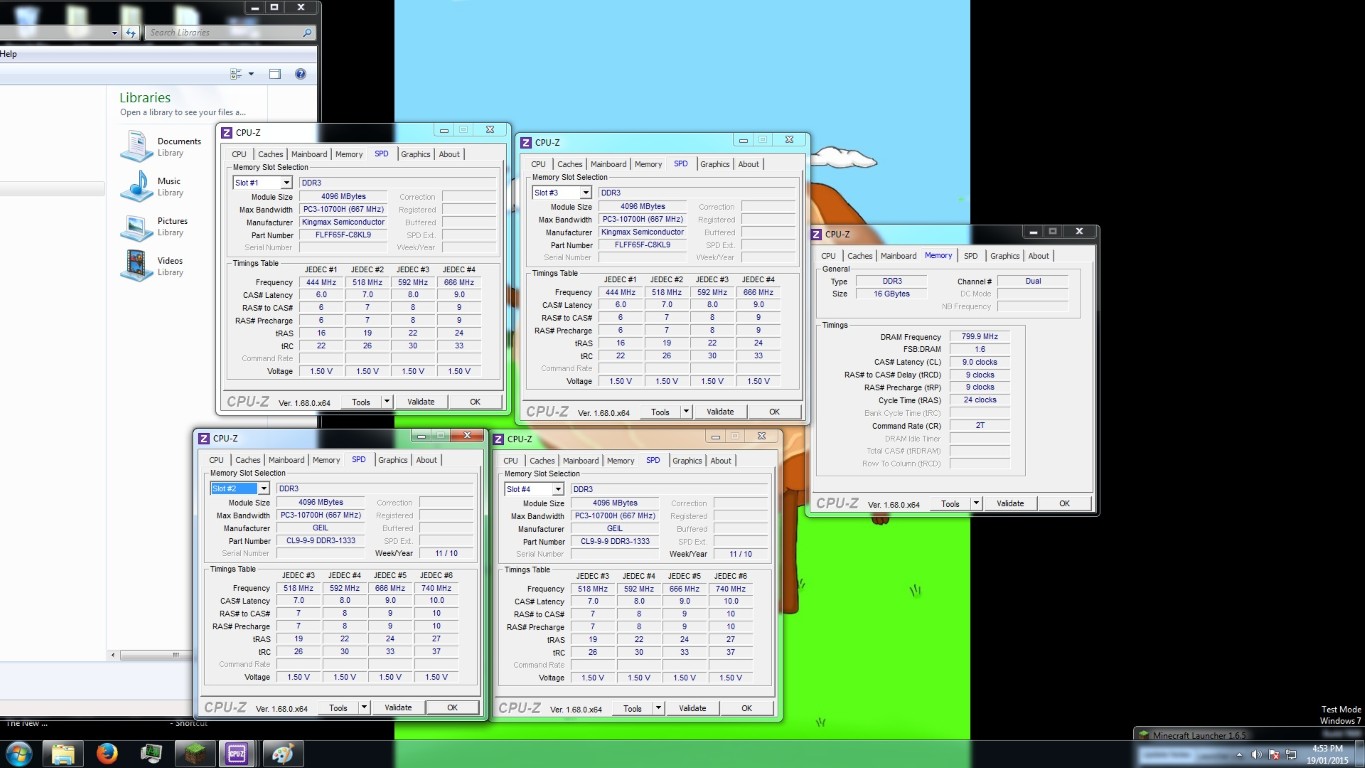Click Validate in Slot #4 CPU-Z window
The height and width of the screenshot is (768, 1365).
[x=692, y=709]
